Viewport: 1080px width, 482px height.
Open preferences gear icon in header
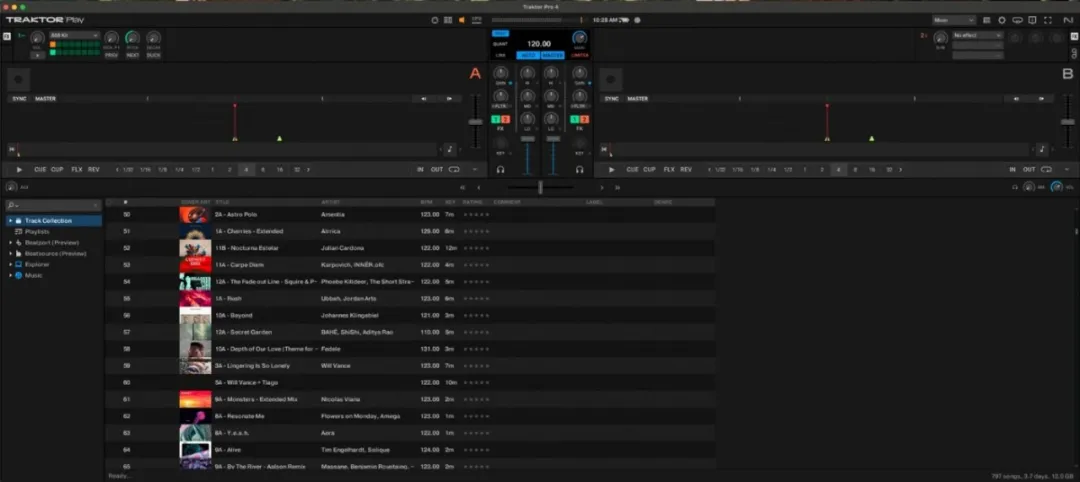[1001, 20]
